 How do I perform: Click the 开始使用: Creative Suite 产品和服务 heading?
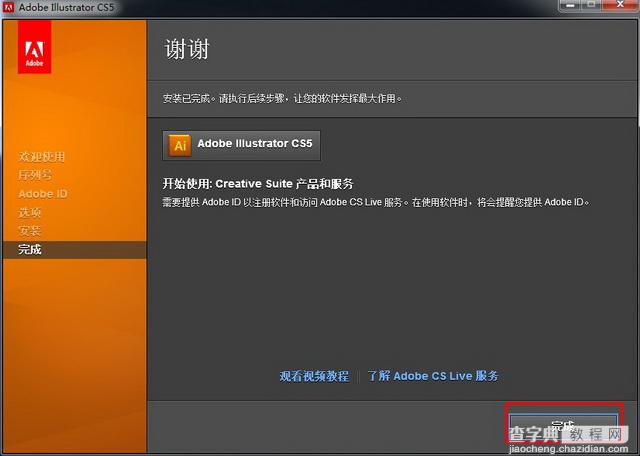(258, 184)
